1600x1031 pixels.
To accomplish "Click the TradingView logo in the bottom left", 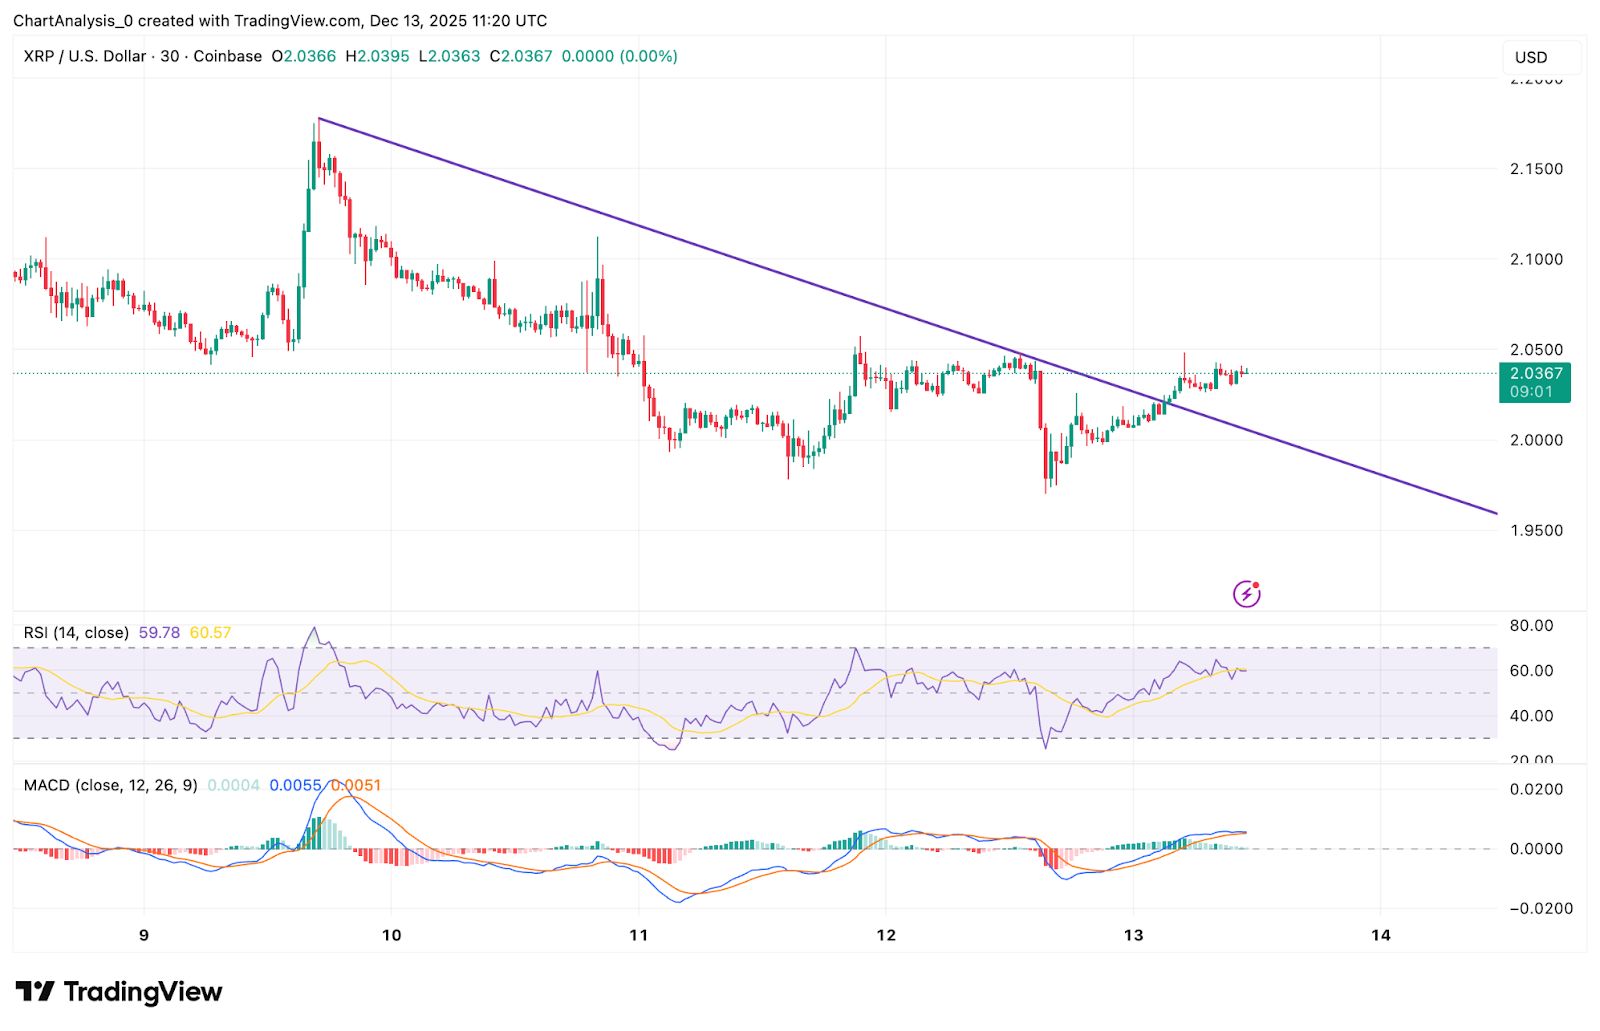I will coord(37,993).
